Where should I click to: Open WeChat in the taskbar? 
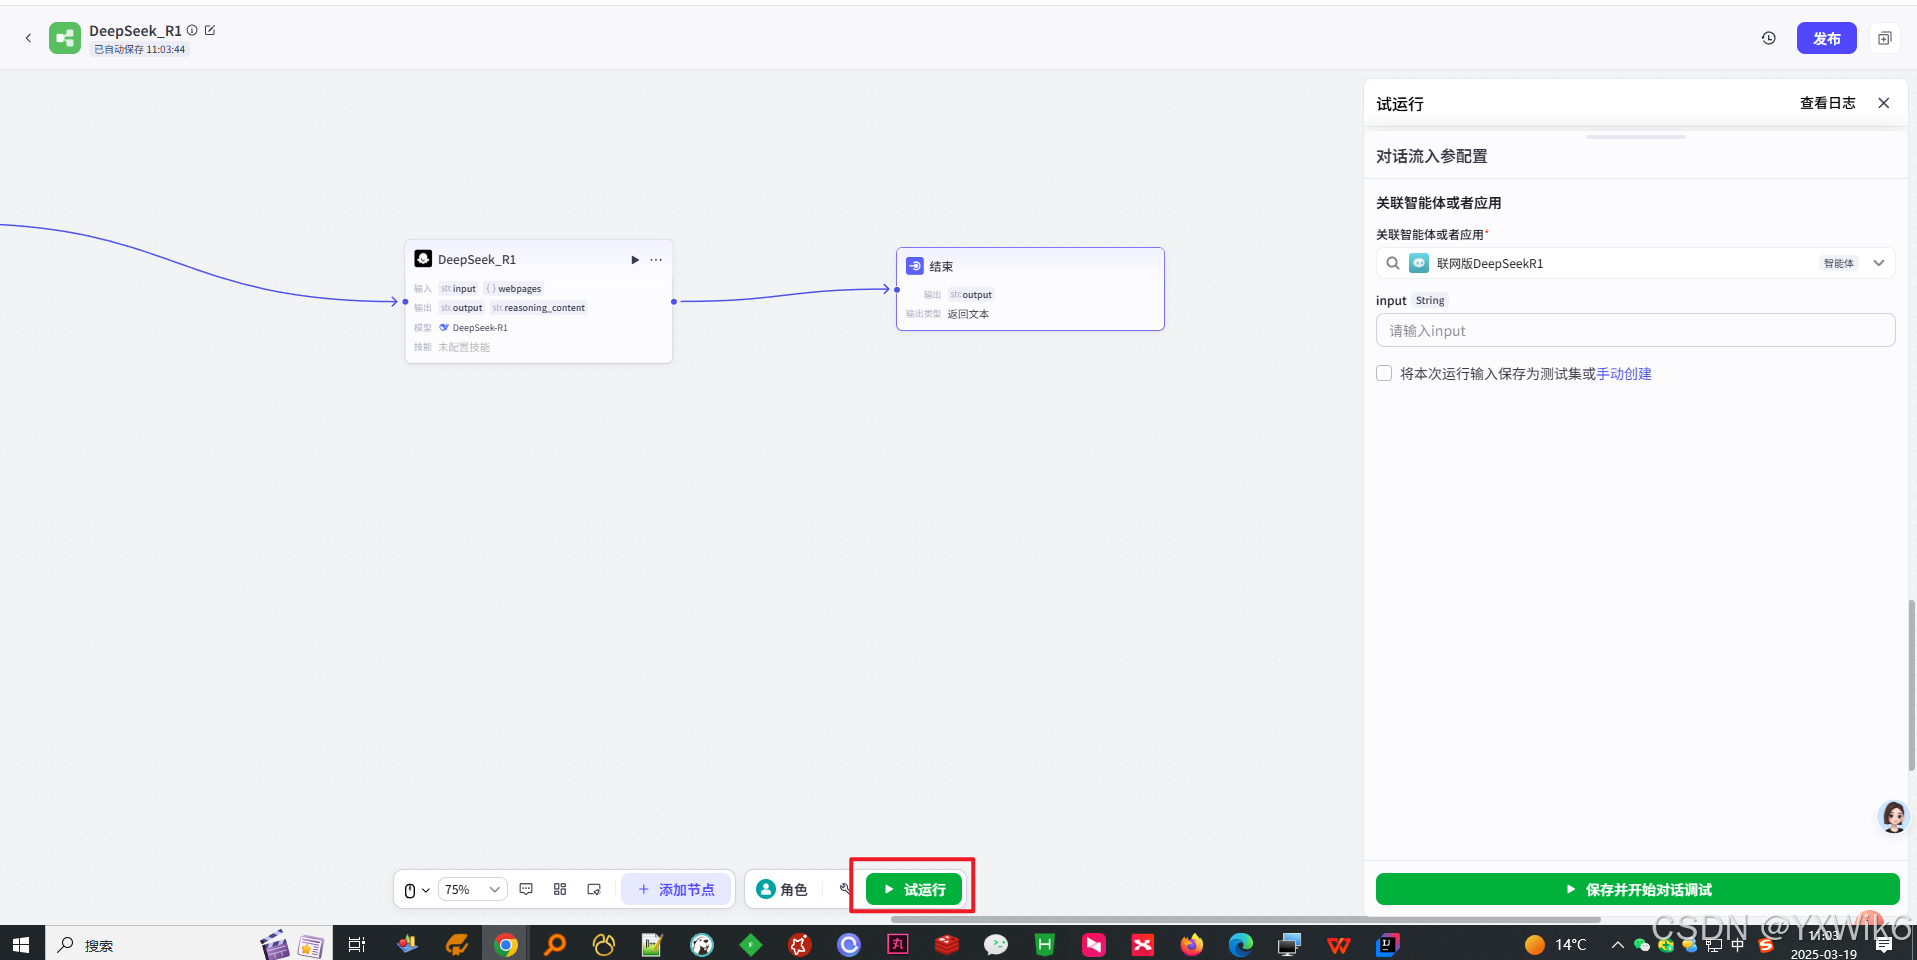click(995, 944)
